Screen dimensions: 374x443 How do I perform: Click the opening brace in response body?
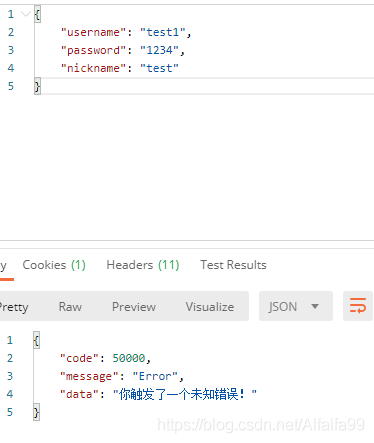pyautogui.click(x=36, y=340)
